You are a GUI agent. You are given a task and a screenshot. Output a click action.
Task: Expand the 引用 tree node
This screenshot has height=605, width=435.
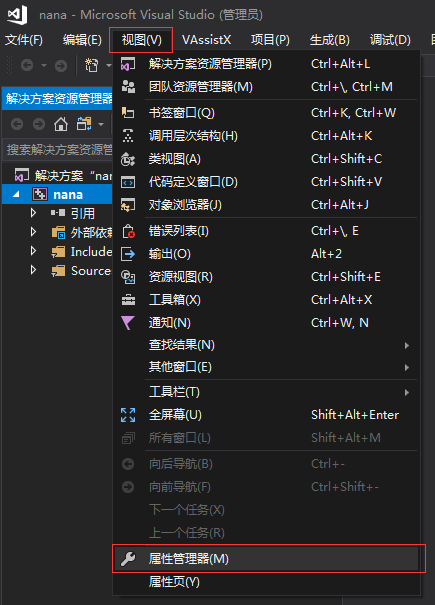pos(33,213)
